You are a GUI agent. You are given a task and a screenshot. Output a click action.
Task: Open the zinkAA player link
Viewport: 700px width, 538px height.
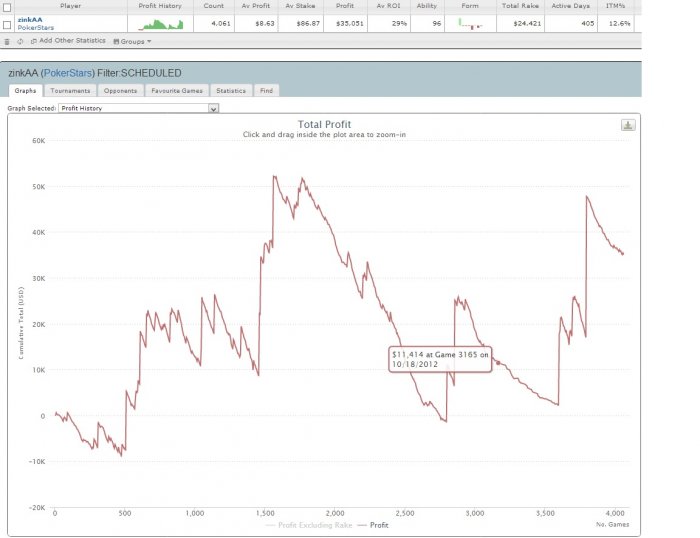point(30,20)
